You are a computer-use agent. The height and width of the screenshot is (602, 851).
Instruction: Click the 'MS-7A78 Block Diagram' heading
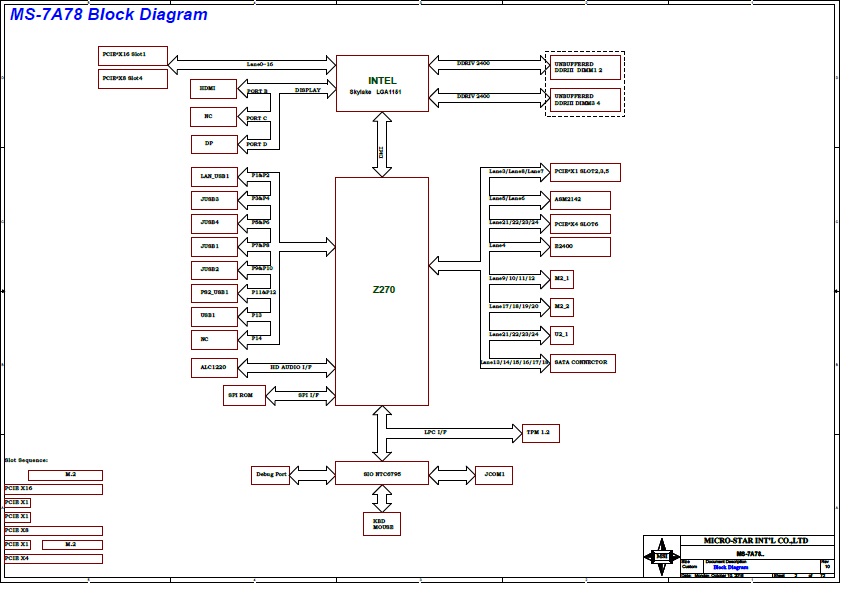[x=109, y=14]
